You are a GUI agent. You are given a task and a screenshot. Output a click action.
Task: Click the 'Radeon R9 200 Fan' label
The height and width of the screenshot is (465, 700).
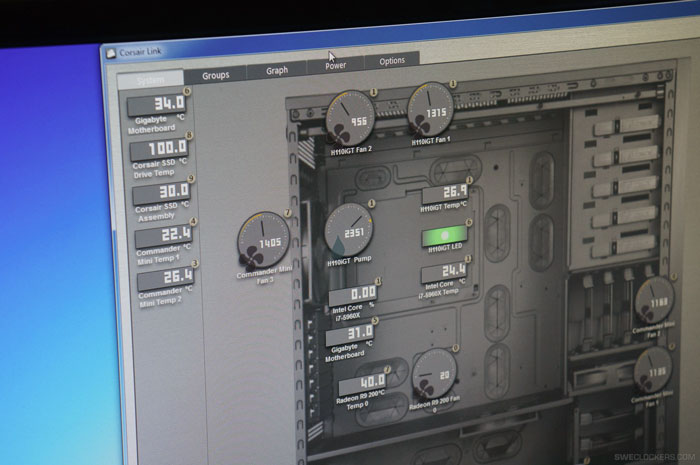[x=434, y=404]
